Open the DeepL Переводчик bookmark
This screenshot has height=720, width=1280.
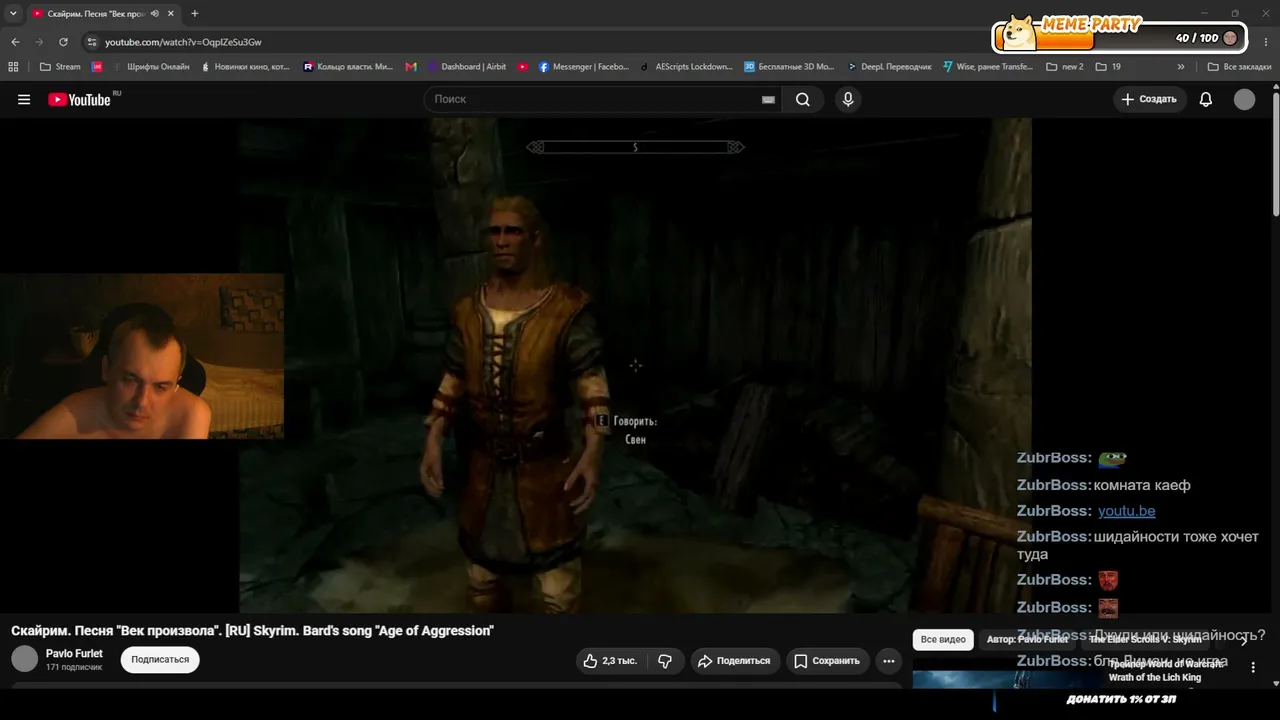click(888, 67)
